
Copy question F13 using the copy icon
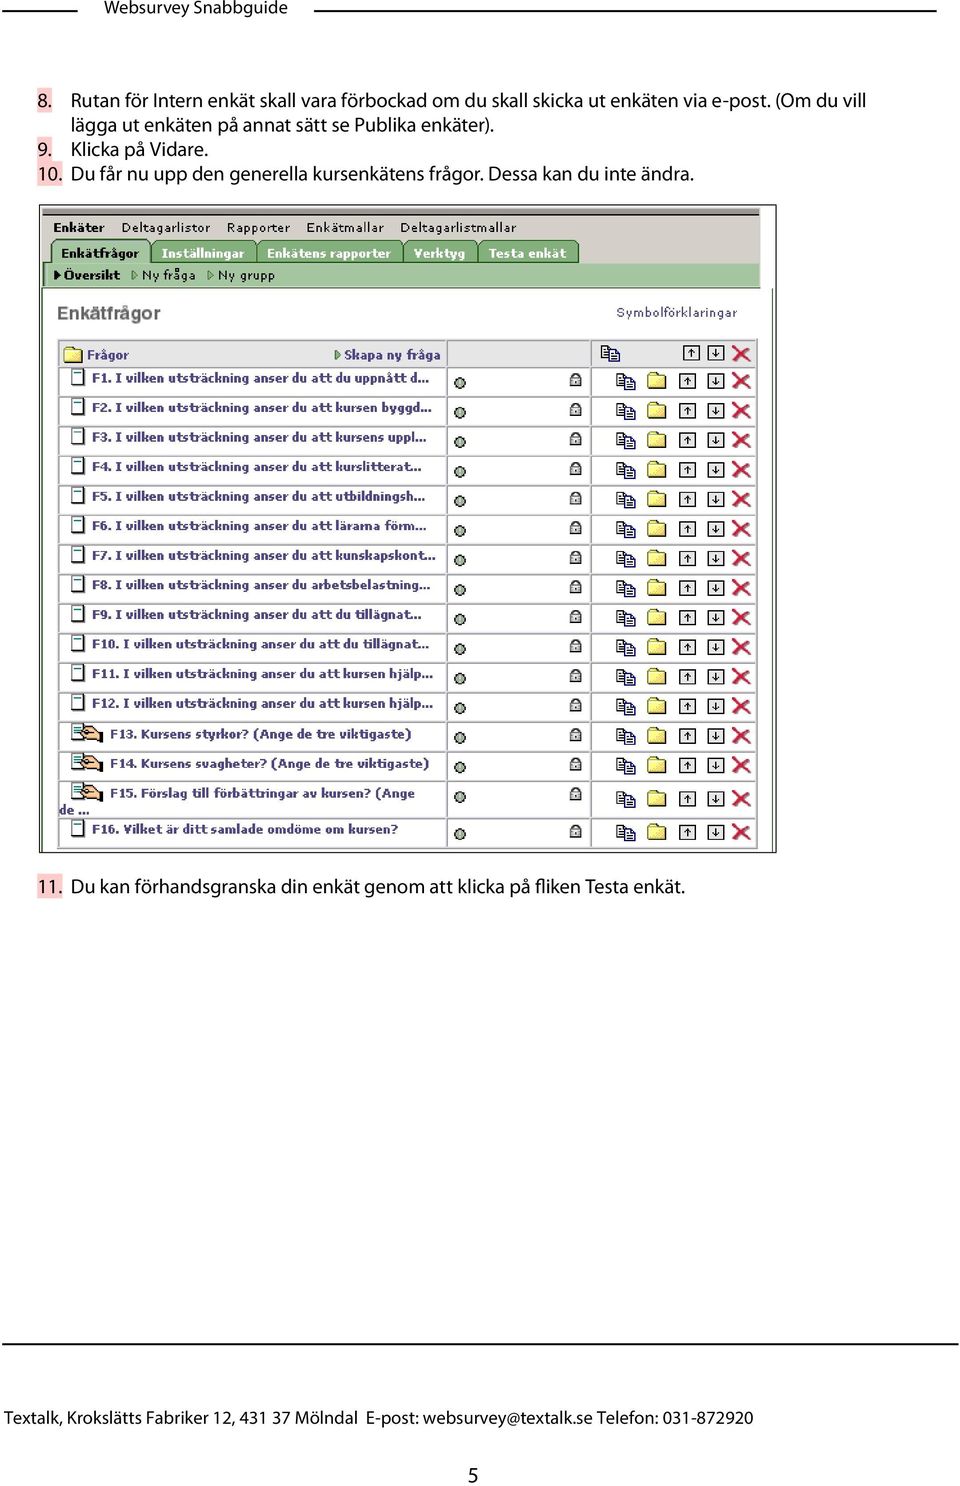pos(626,736)
